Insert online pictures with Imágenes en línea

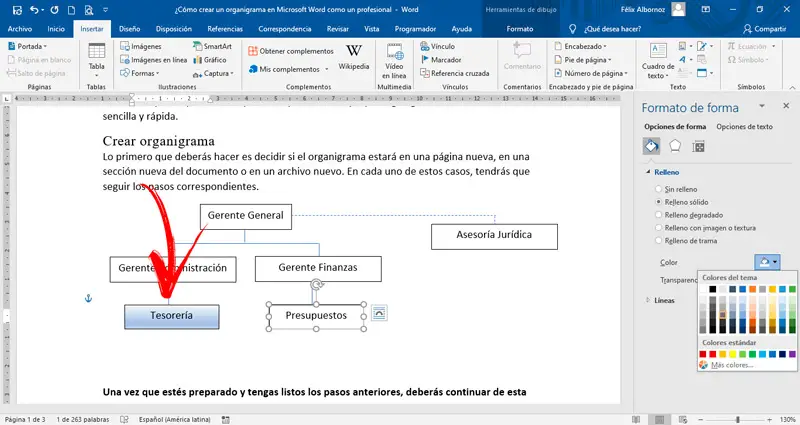pos(154,60)
